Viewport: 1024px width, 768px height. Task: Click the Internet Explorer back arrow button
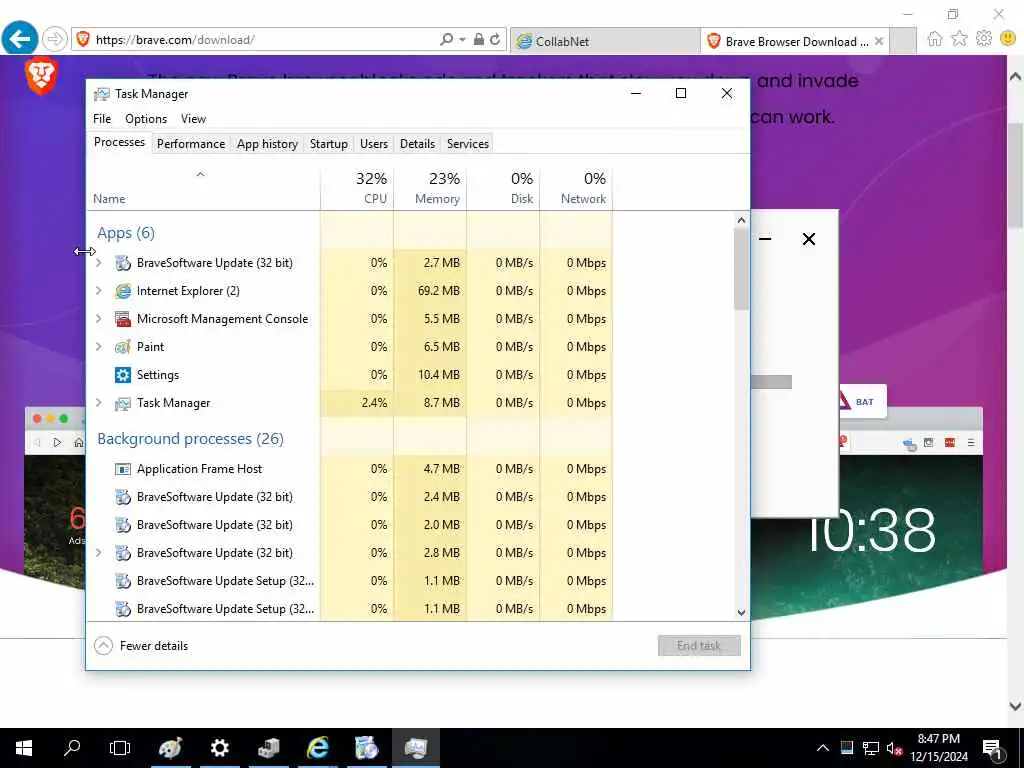20,39
